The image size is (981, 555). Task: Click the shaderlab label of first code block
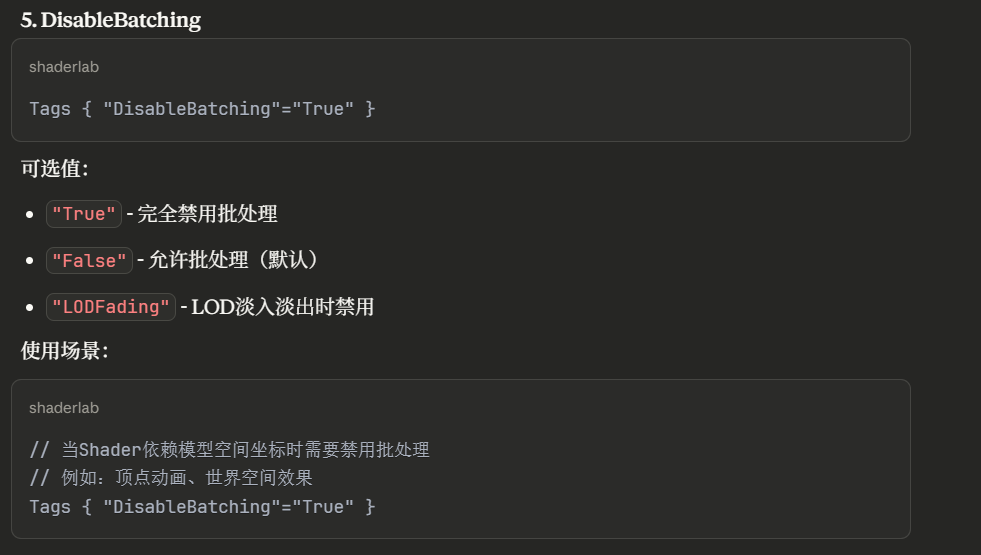pos(64,67)
